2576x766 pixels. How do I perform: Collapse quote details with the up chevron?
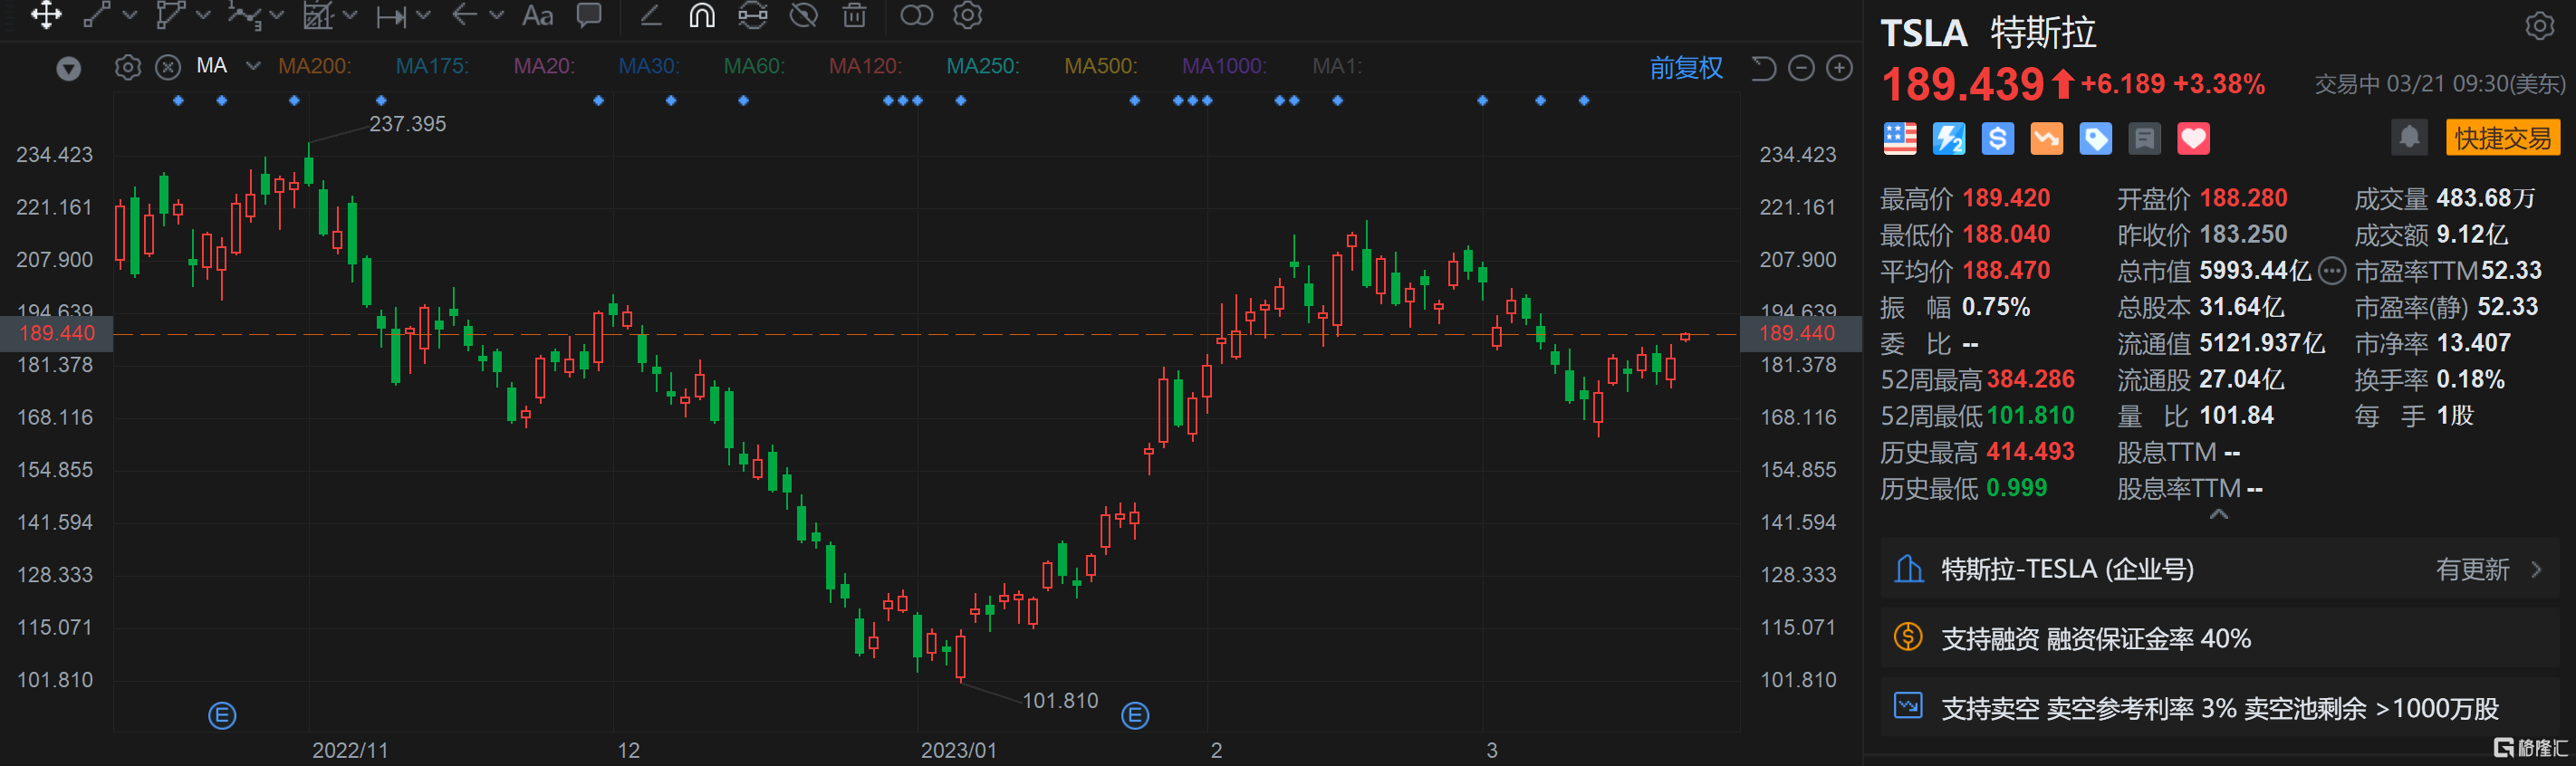pos(2218,514)
